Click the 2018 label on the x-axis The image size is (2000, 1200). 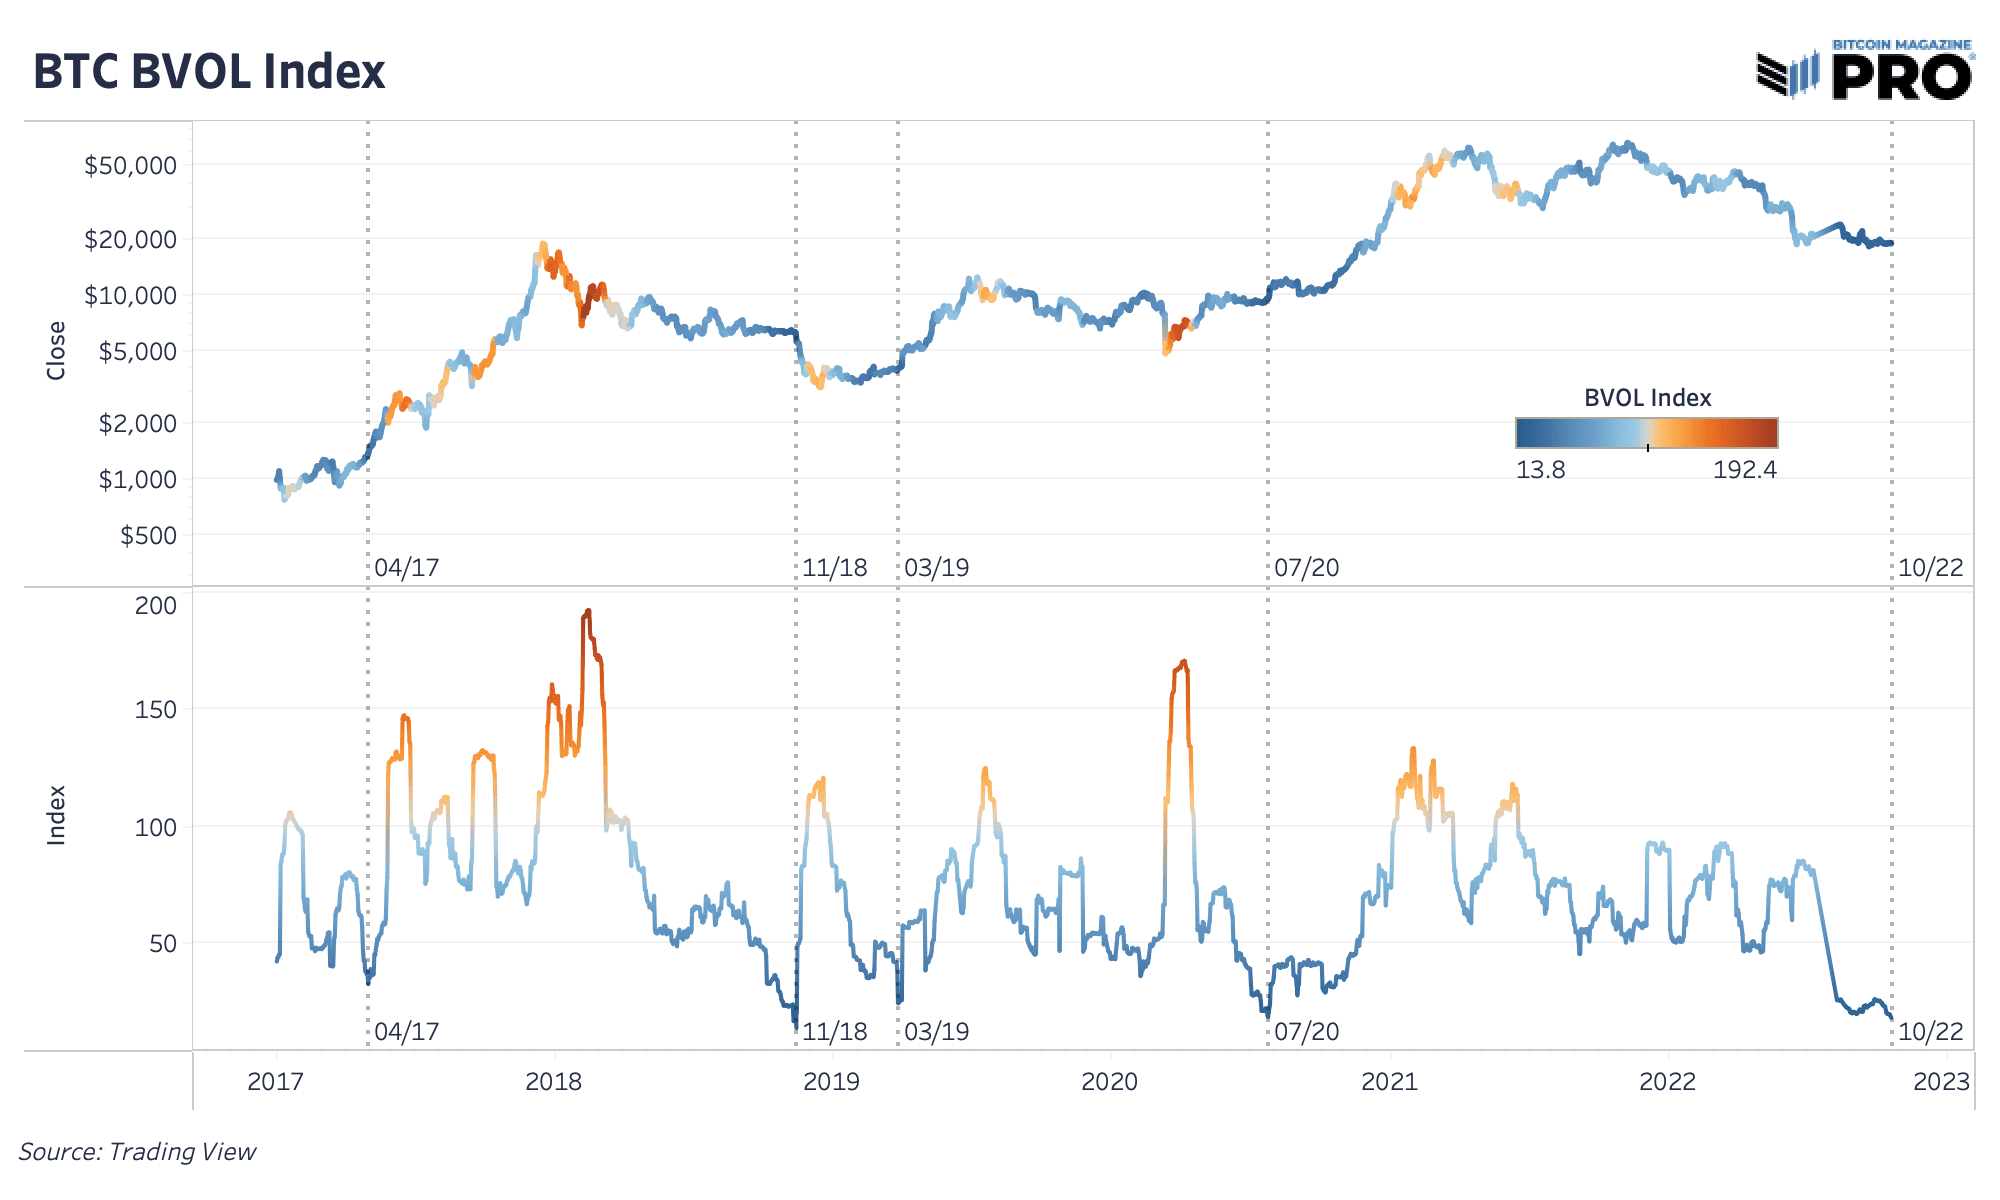(x=553, y=1082)
